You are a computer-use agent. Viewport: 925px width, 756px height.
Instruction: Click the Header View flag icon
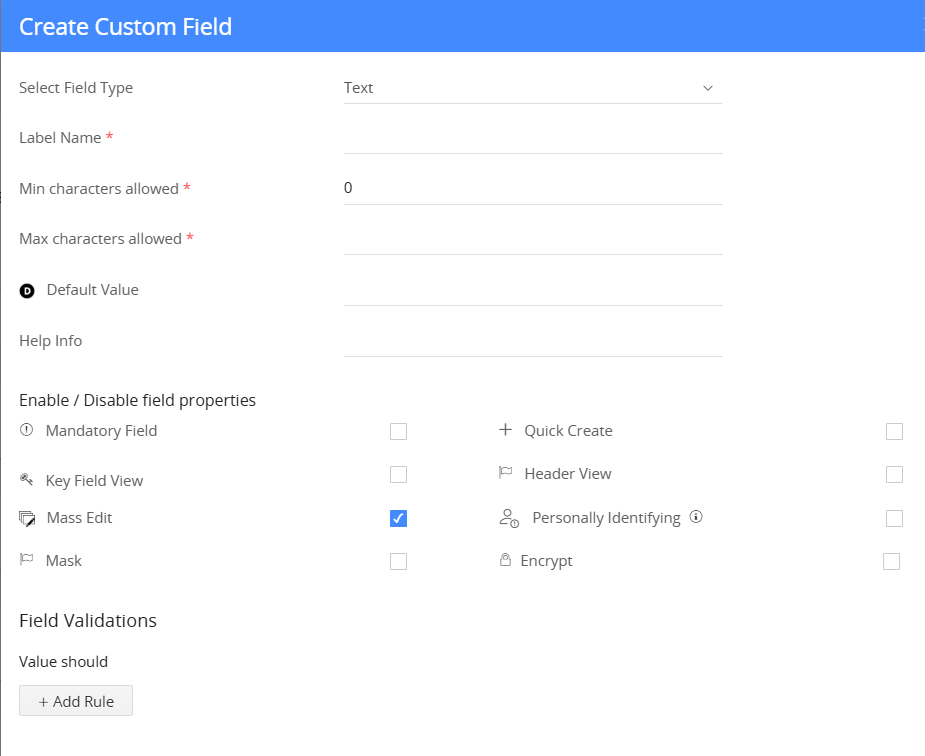click(x=505, y=474)
